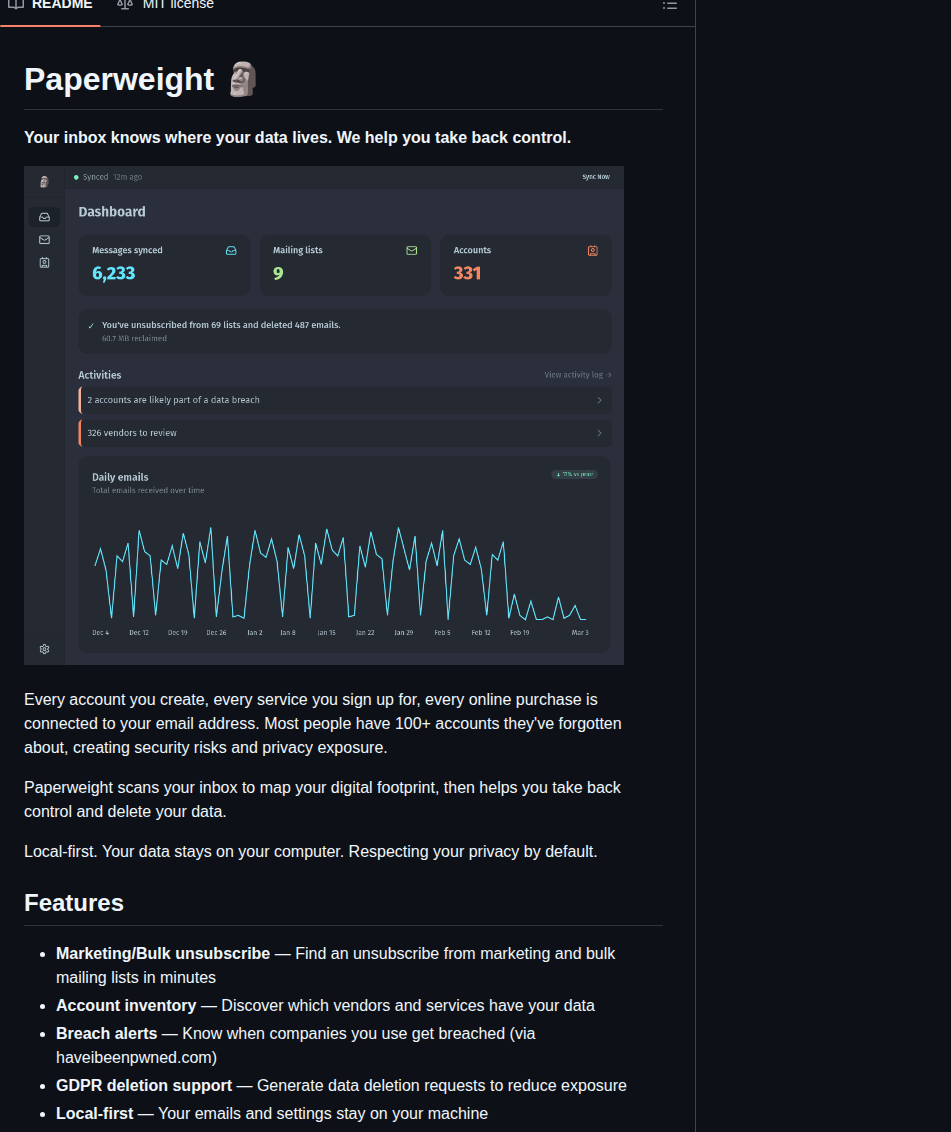Expand chevron on 326 vendors row
This screenshot has height=1132, width=951.
(x=599, y=433)
